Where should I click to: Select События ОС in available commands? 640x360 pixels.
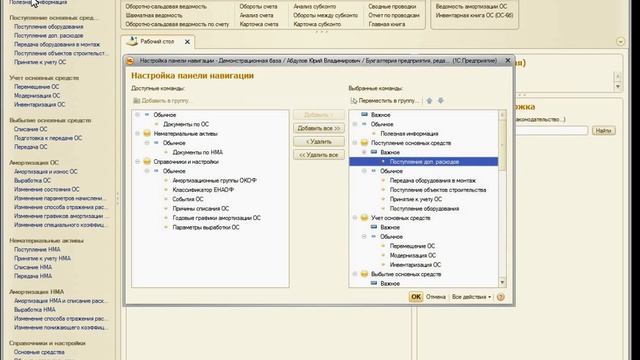[x=188, y=199]
